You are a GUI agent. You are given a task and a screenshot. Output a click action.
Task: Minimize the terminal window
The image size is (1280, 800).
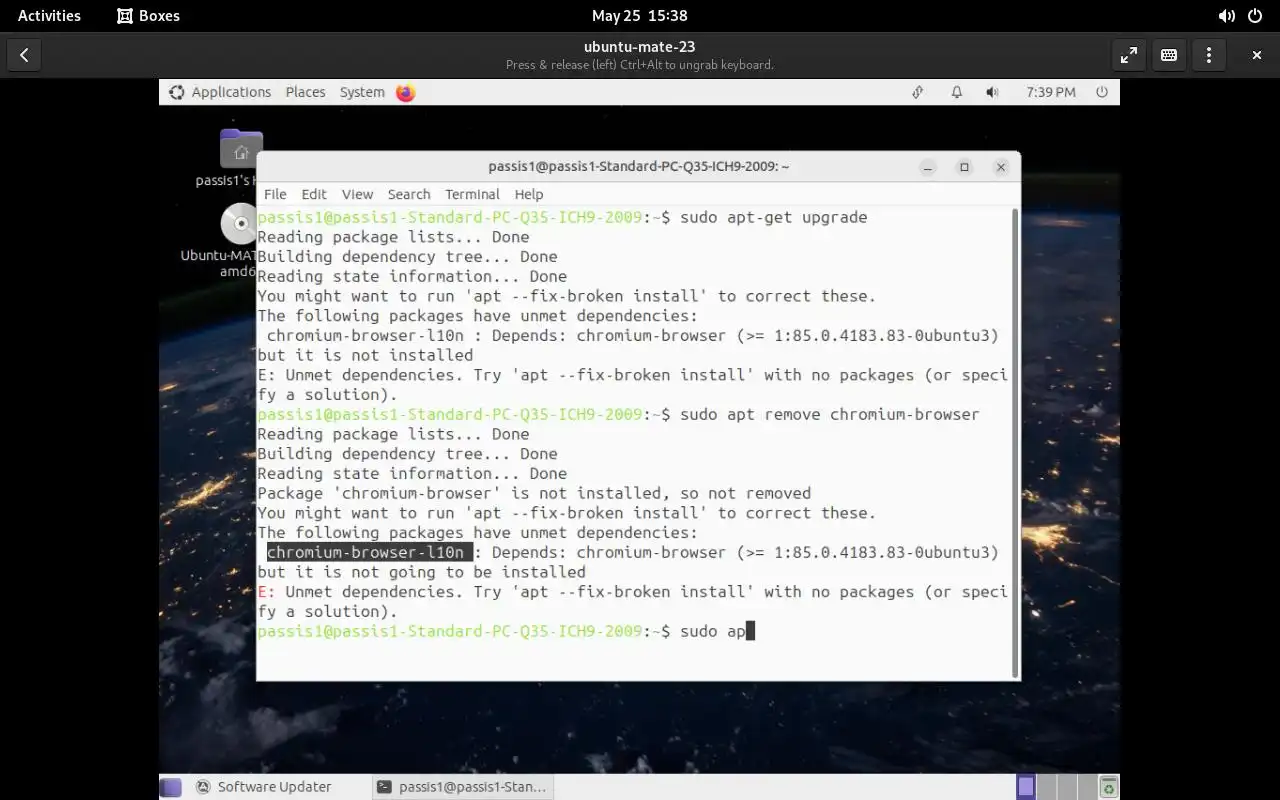[x=928, y=167]
